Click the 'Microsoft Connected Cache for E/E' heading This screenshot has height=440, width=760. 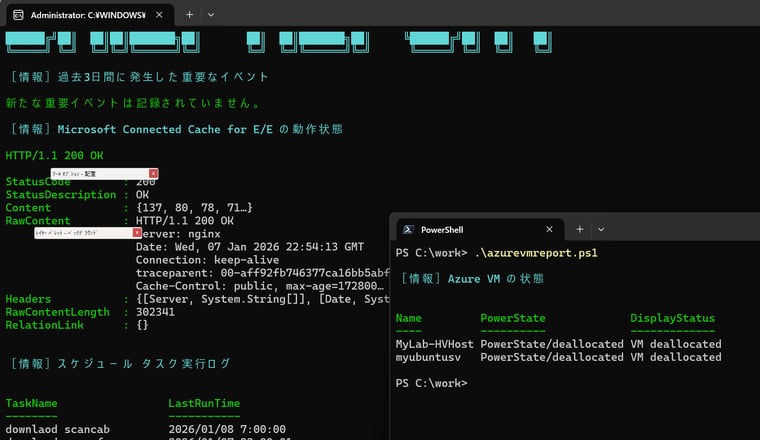pyautogui.click(x=165, y=129)
